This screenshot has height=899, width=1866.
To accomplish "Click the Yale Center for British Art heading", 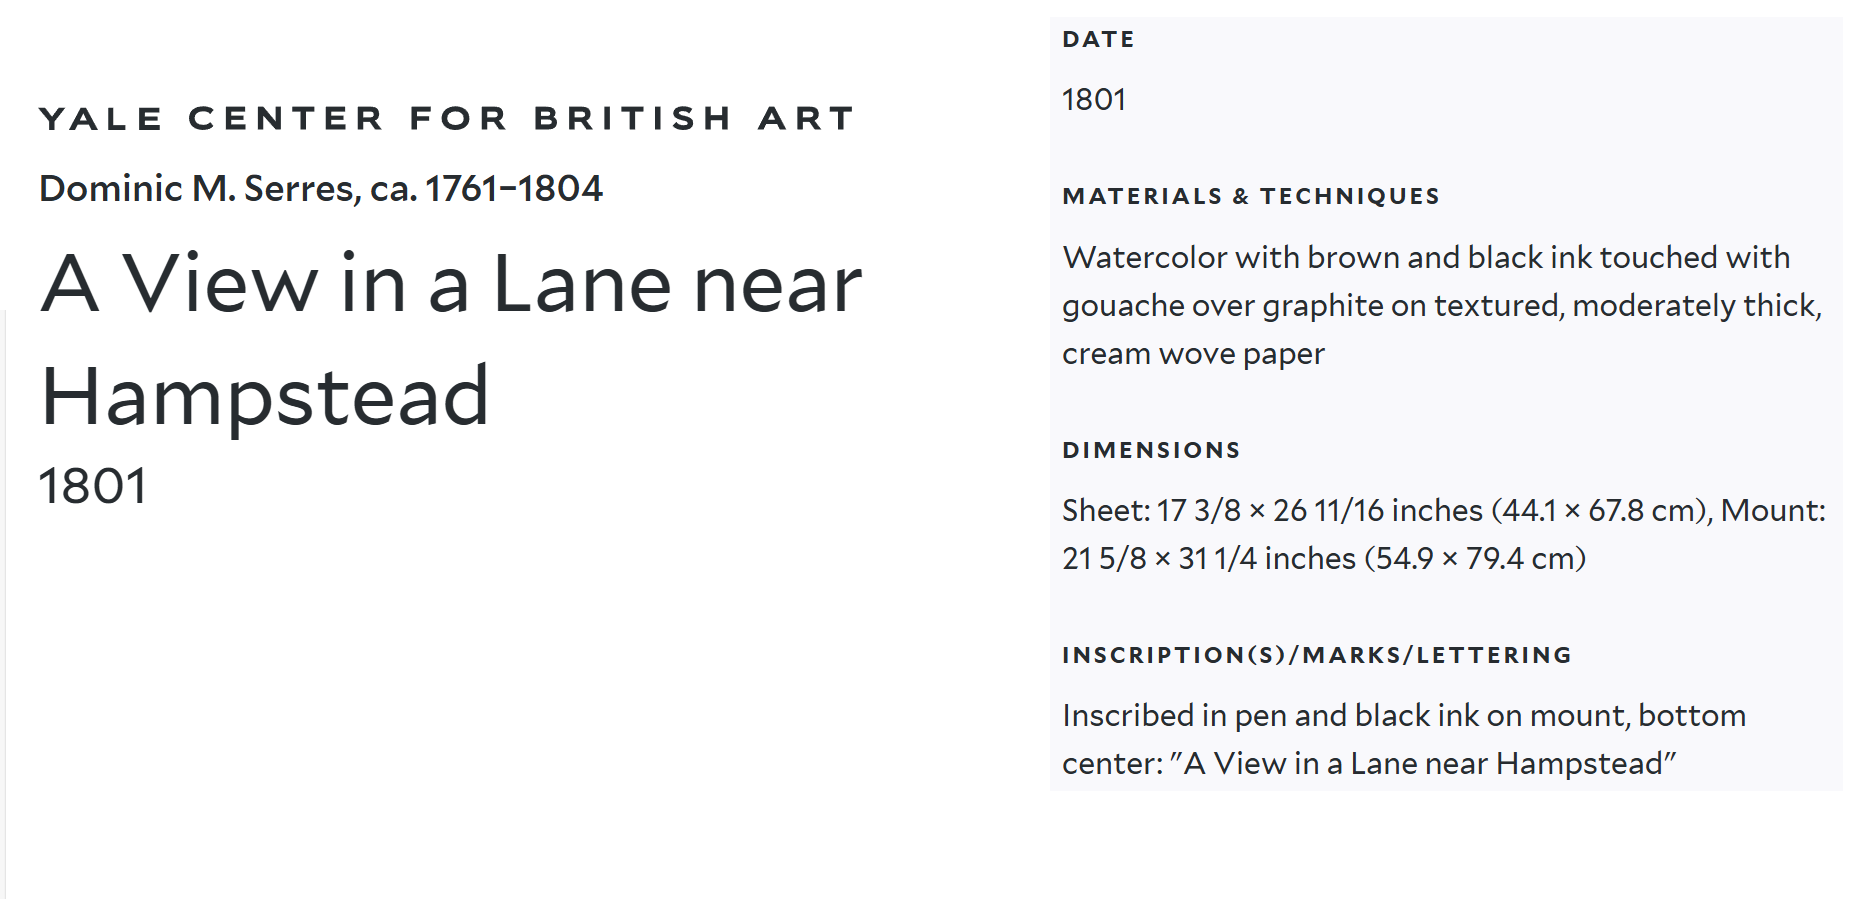I will pyautogui.click(x=446, y=118).
